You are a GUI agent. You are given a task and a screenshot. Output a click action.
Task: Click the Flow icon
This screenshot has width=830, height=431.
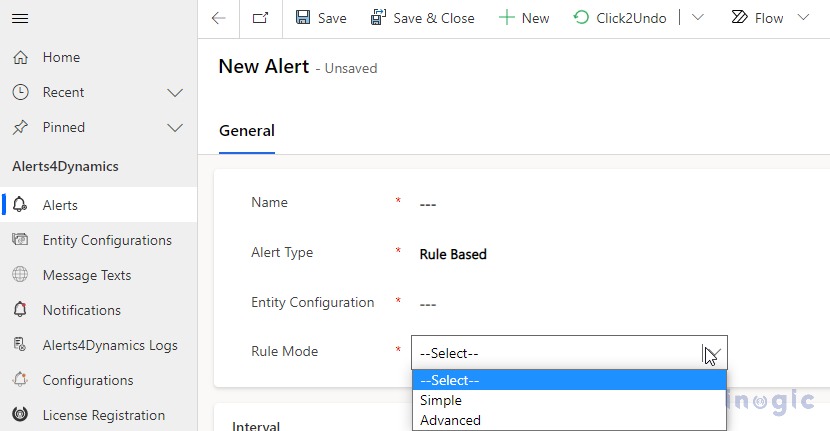[x=739, y=17]
